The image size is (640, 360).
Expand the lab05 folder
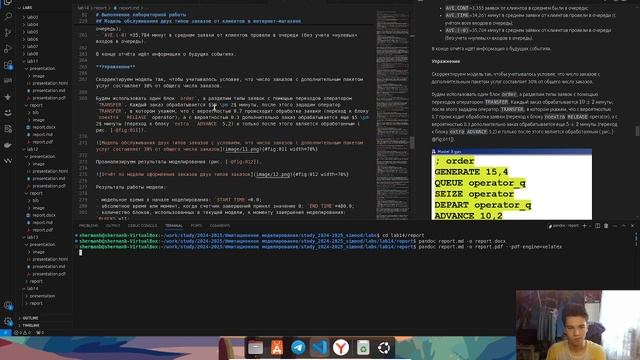pyautogui.click(x=32, y=32)
